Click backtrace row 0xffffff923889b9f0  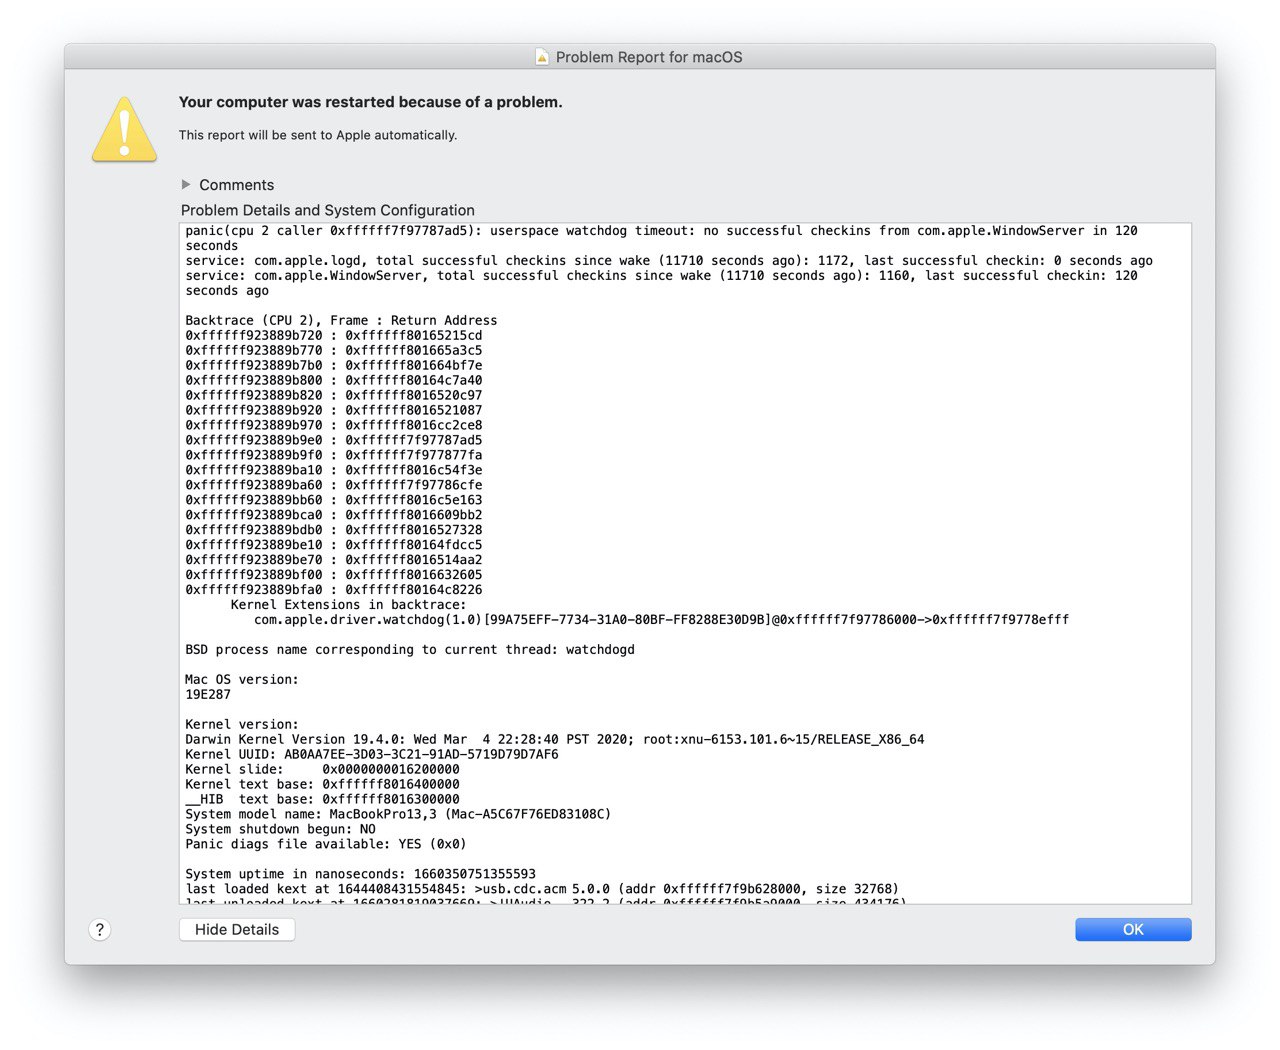(334, 455)
